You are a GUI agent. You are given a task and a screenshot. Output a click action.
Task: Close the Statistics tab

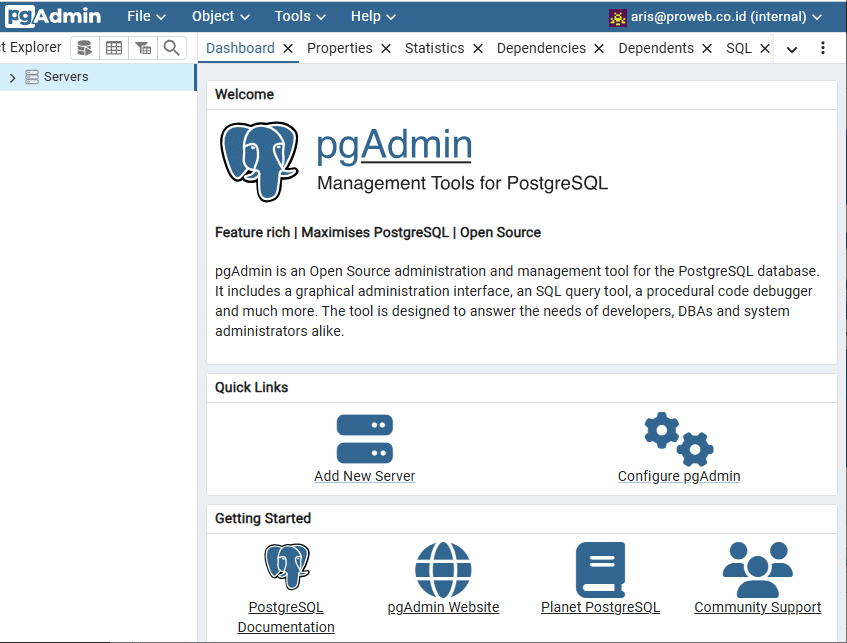[x=478, y=49]
